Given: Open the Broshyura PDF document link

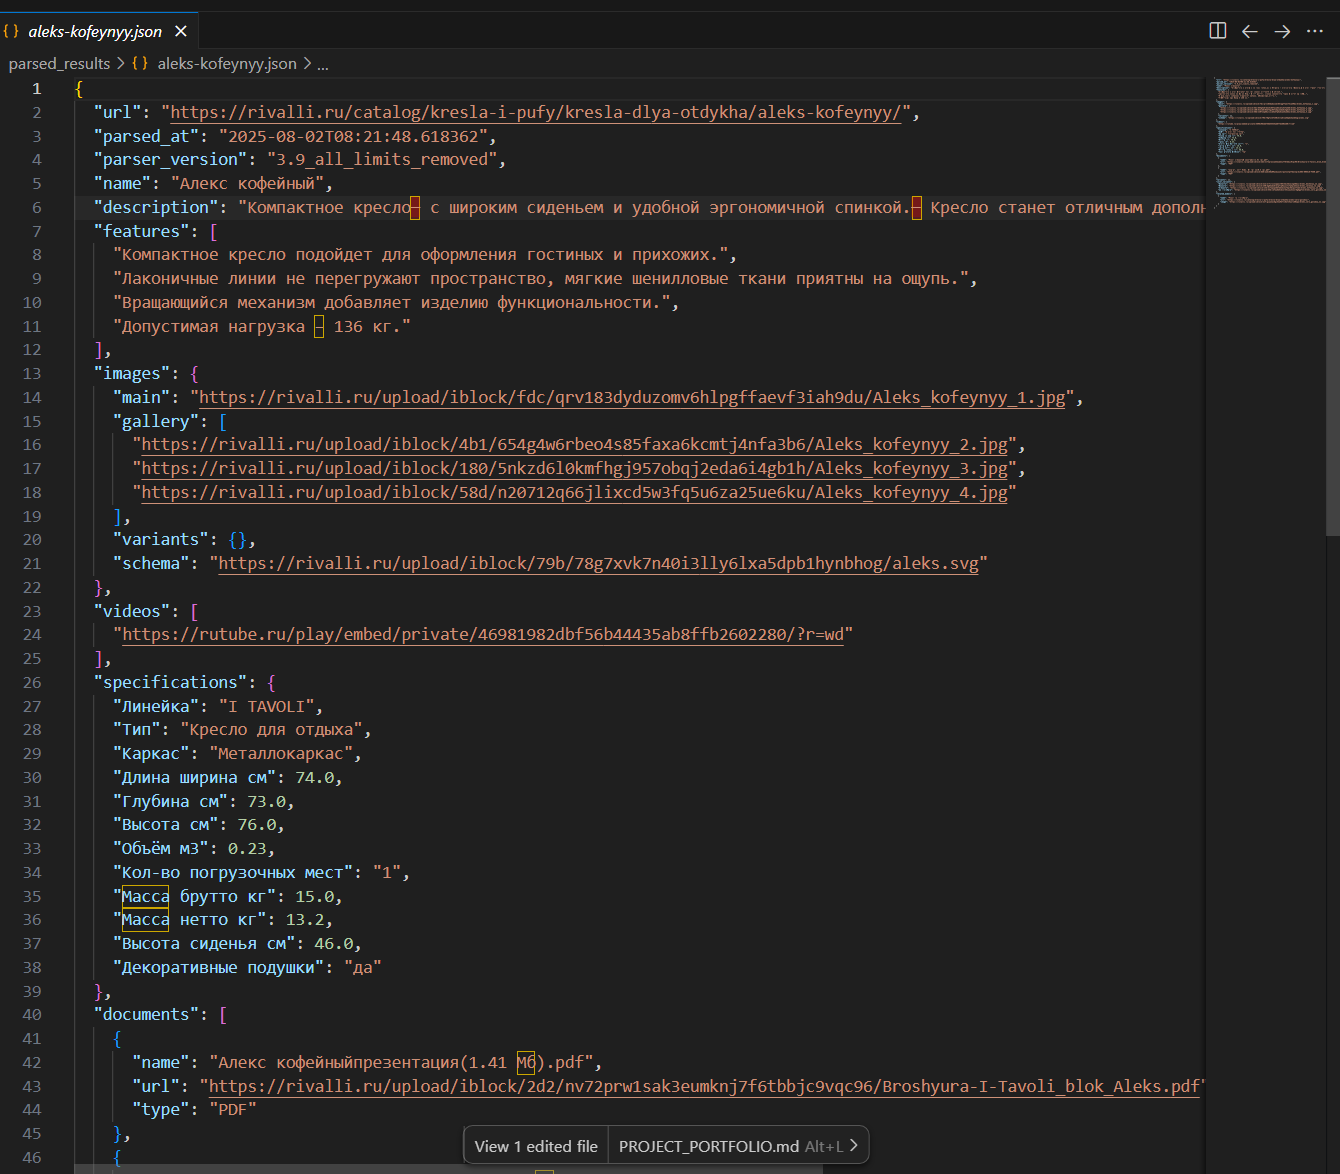Looking at the screenshot, I should 700,1086.
